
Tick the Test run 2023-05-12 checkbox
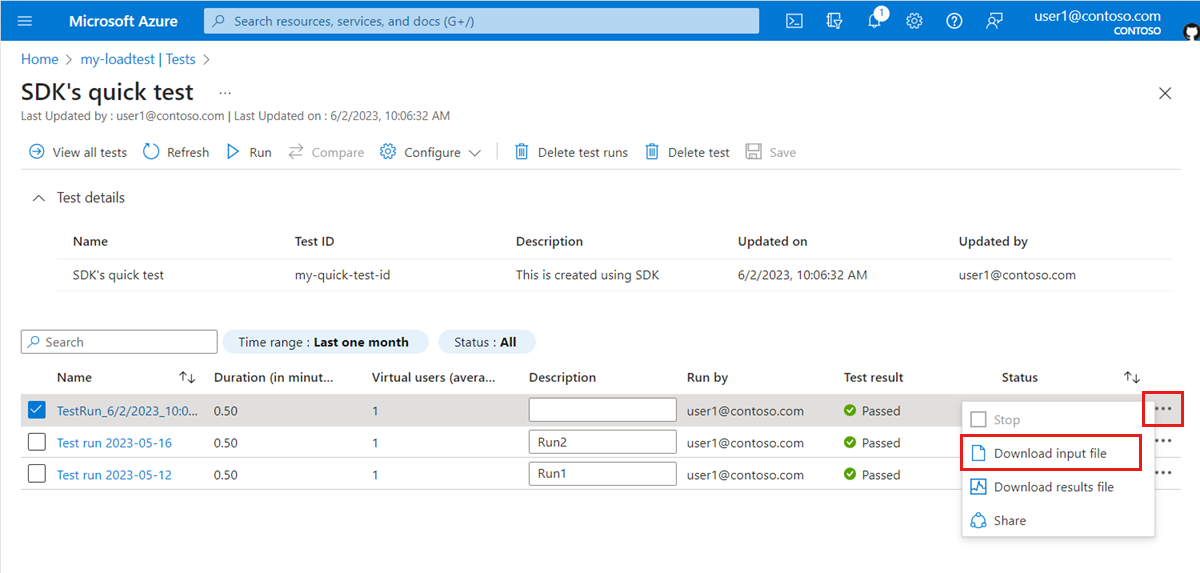(37, 474)
